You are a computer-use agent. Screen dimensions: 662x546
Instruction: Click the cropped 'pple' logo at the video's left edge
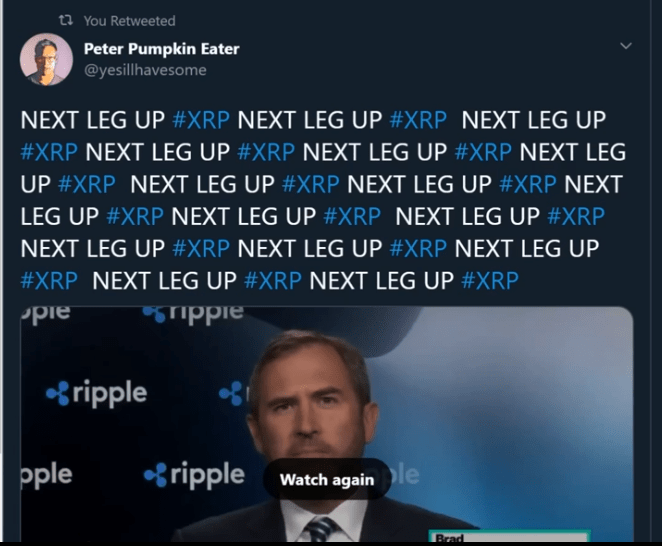point(46,475)
